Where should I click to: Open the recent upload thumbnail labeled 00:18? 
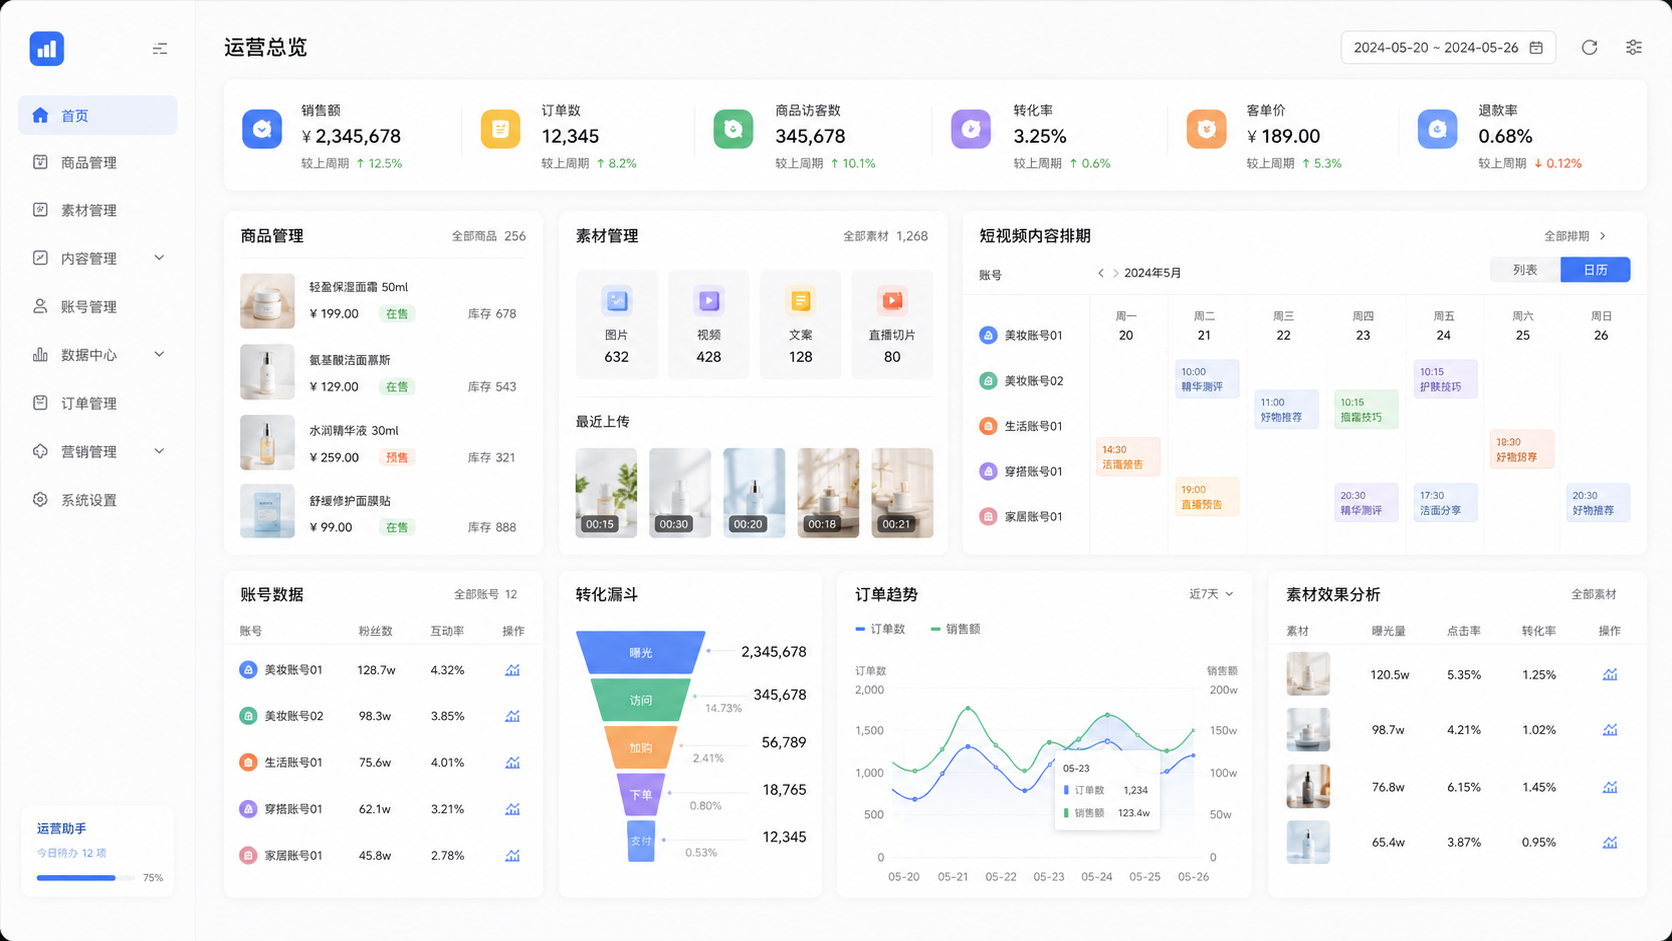coord(828,493)
